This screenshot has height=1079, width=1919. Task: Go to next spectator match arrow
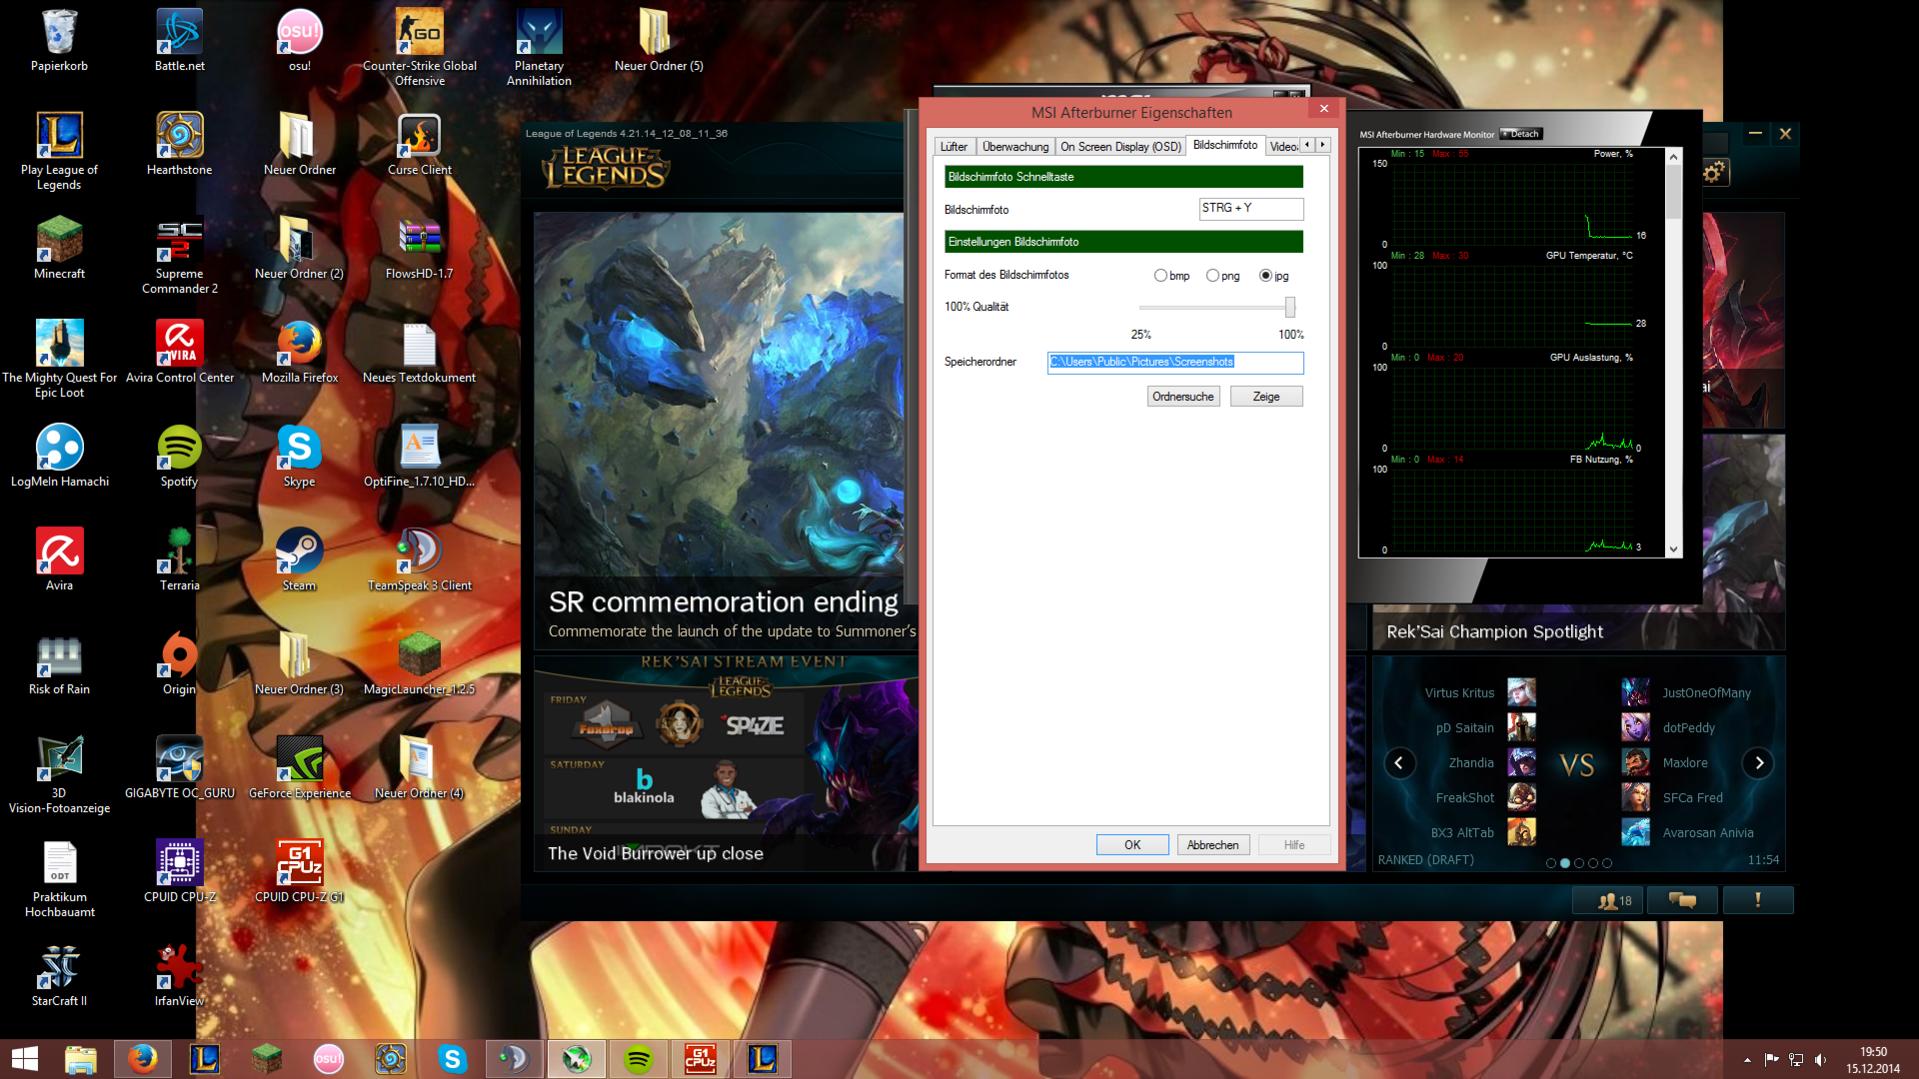point(1758,764)
